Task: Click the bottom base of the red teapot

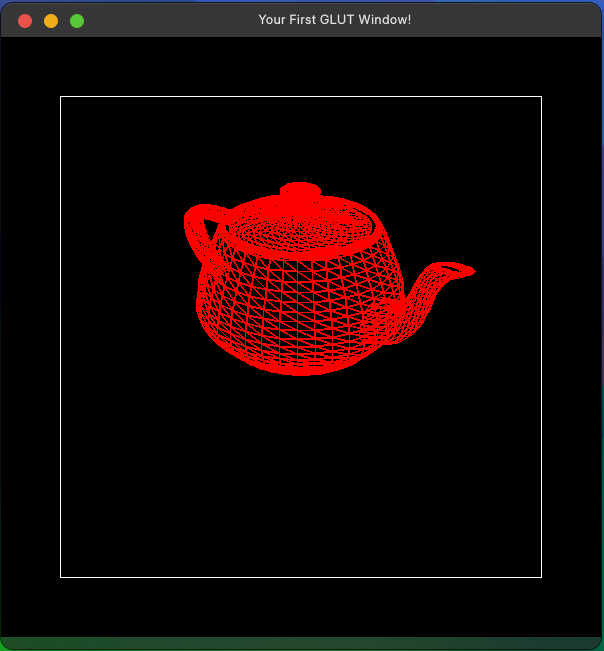Action: 300,366
